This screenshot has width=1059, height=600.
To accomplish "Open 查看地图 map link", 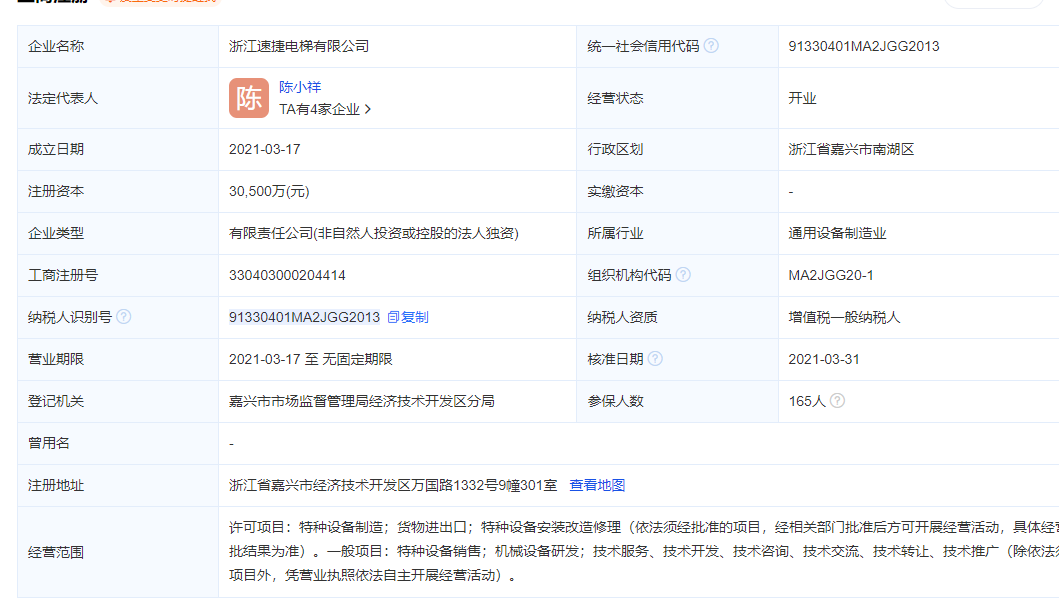I will click(x=597, y=485).
